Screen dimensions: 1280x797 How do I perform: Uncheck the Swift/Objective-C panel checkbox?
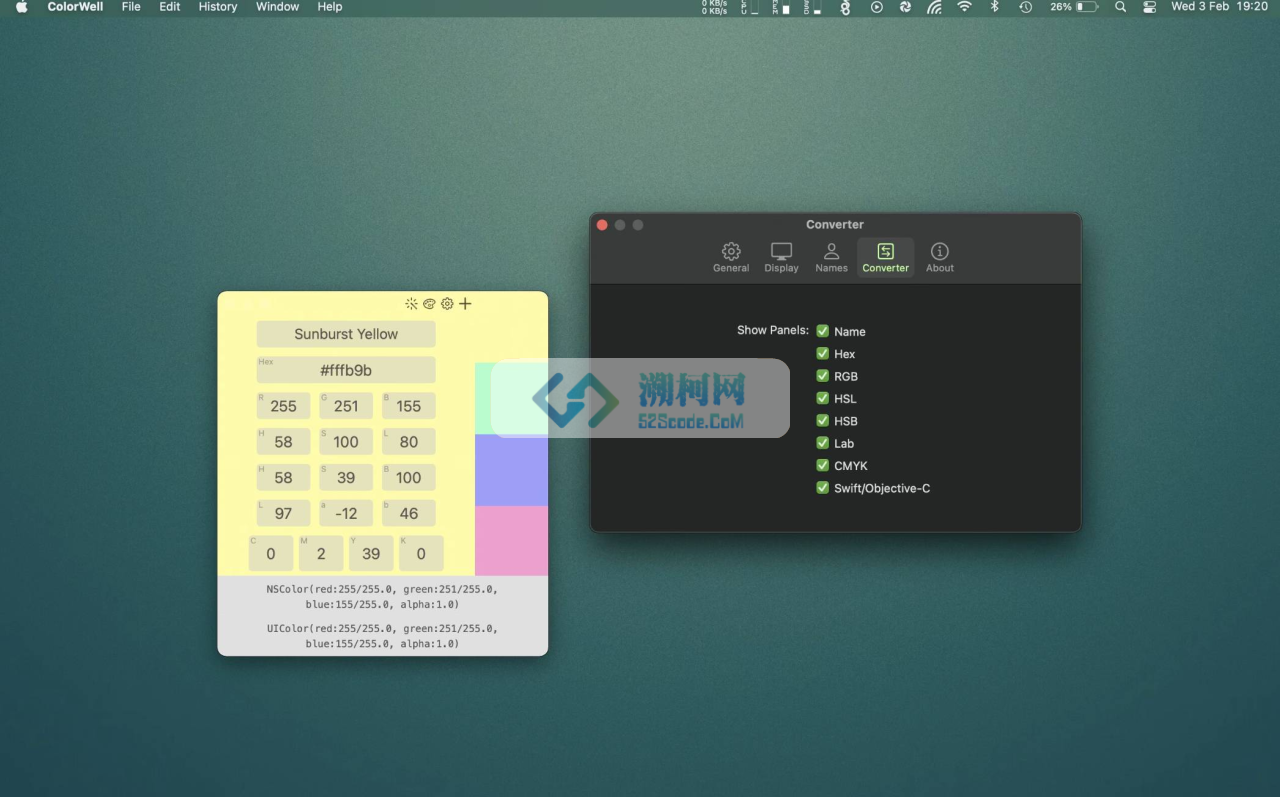(823, 488)
